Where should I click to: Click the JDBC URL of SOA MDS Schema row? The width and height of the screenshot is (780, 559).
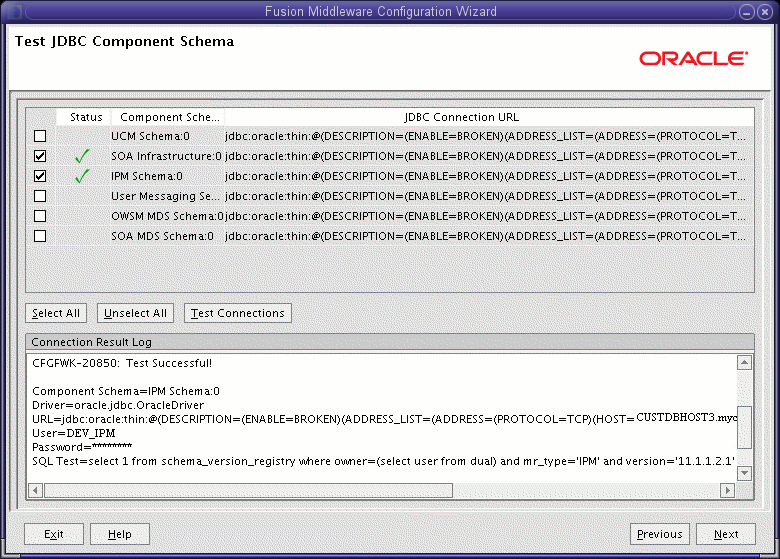coord(485,236)
